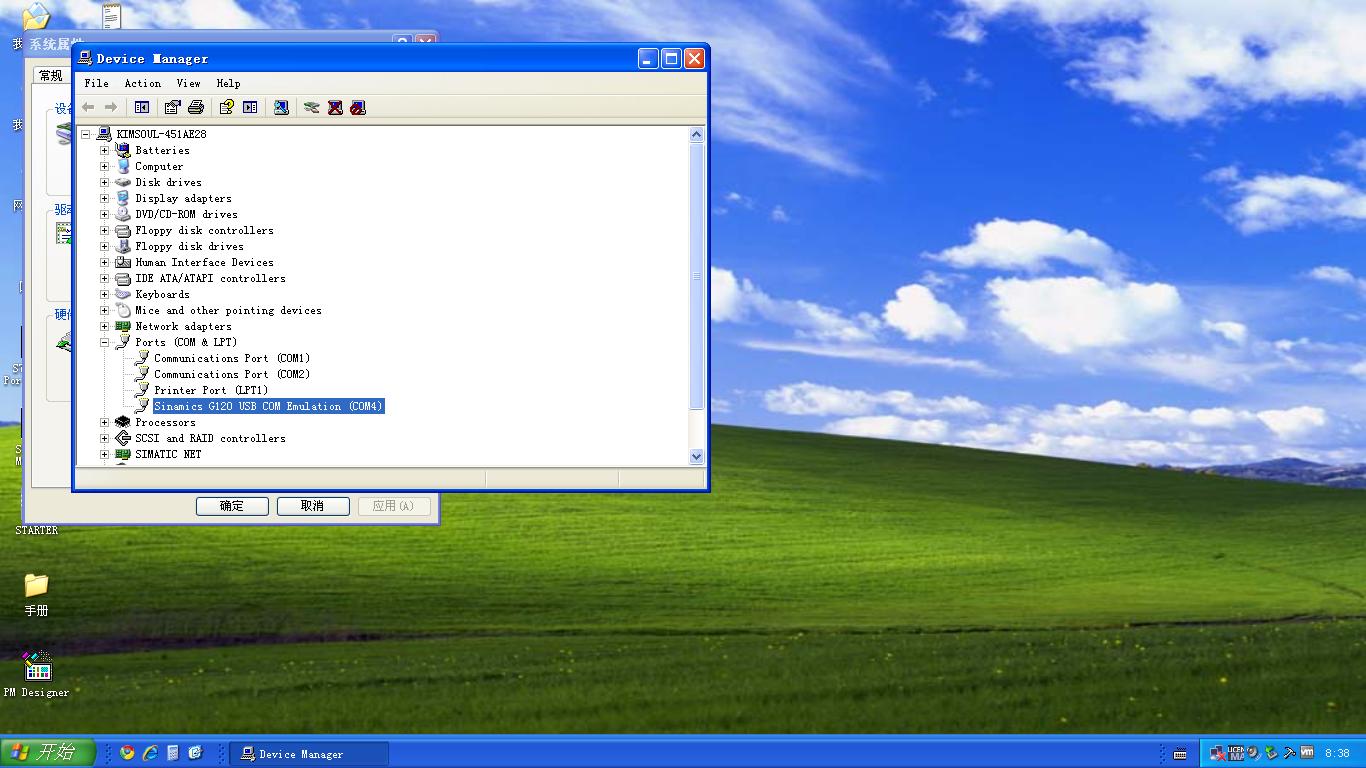The image size is (1366, 768).
Task: Expand the Processors node
Action: (104, 422)
